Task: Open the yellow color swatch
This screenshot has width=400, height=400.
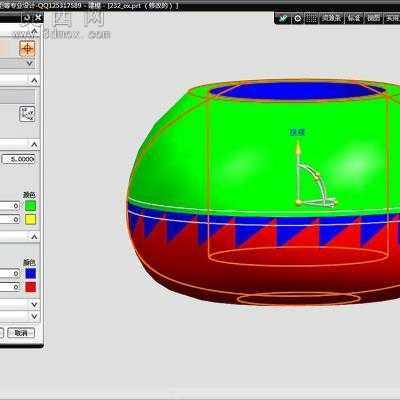Action: [x=30, y=219]
